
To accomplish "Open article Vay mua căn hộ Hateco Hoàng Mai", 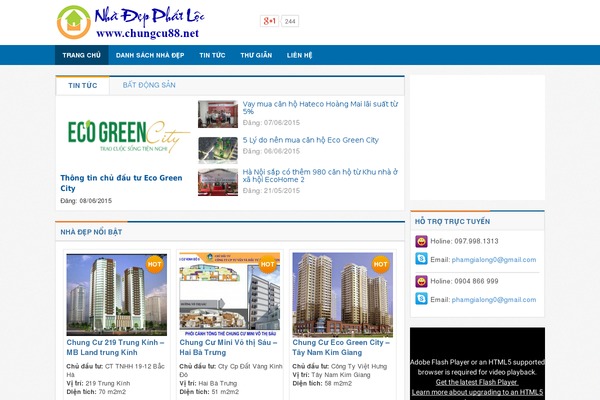I will pyautogui.click(x=320, y=108).
